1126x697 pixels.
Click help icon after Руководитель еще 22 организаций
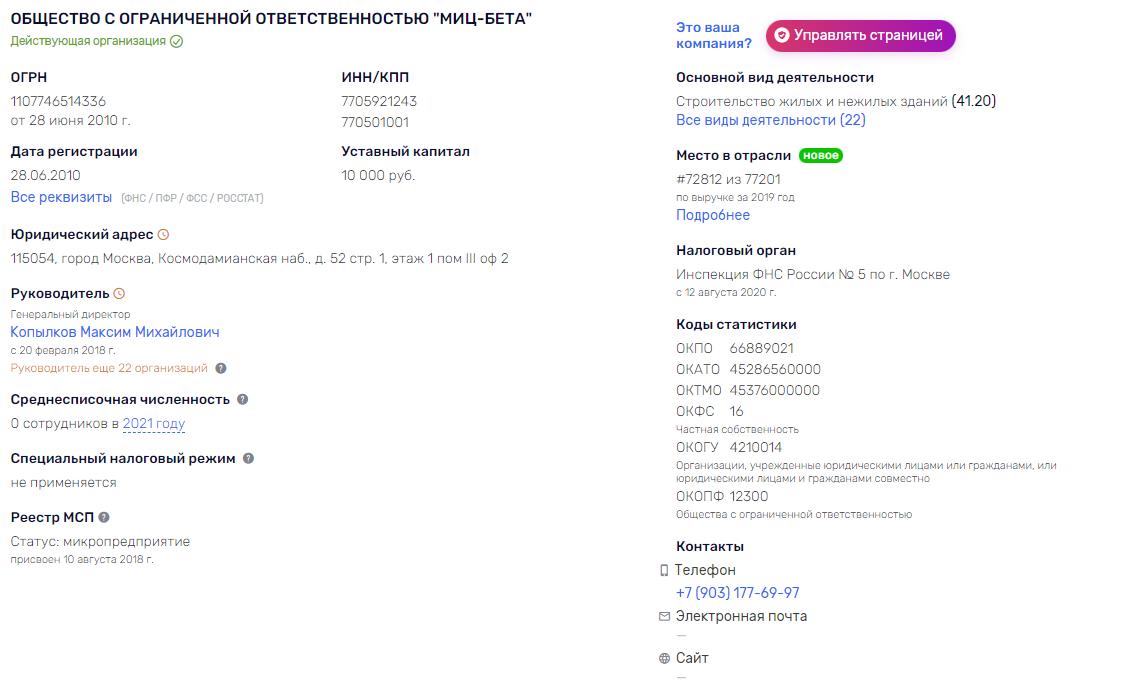(x=220, y=368)
